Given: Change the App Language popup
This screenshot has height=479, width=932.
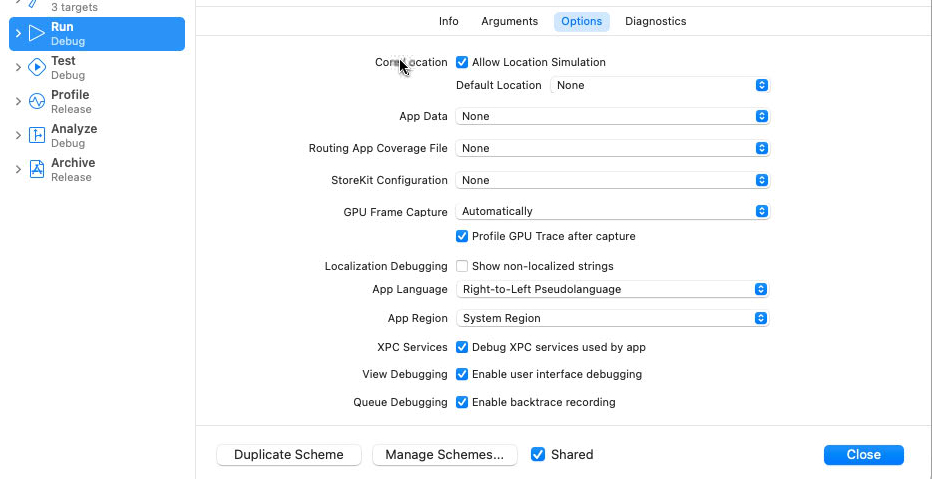Looking at the screenshot, I should (612, 290).
